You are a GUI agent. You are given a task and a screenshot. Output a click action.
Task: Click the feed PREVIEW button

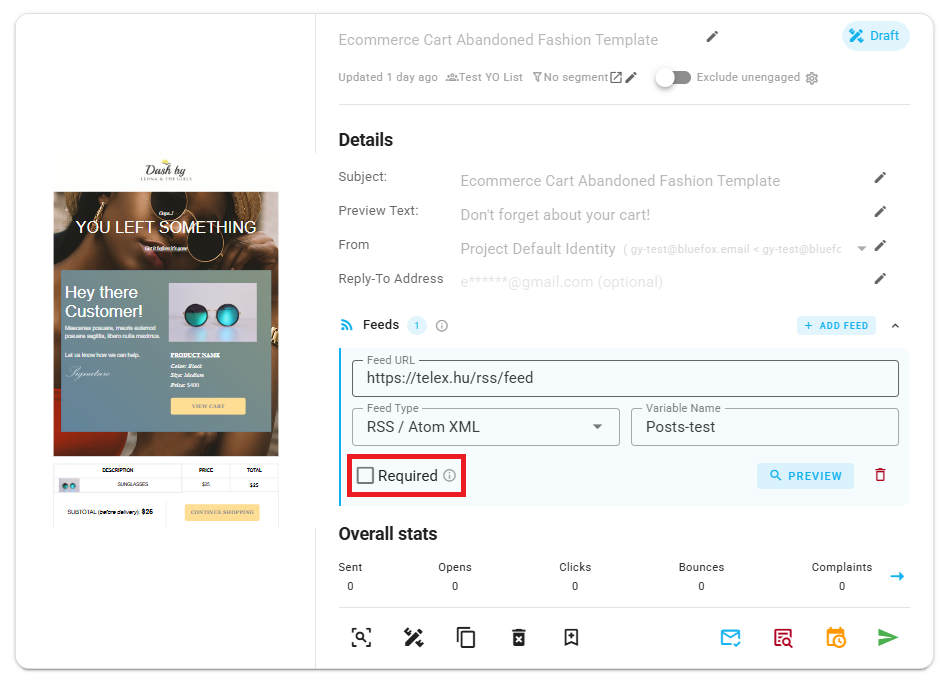click(805, 476)
